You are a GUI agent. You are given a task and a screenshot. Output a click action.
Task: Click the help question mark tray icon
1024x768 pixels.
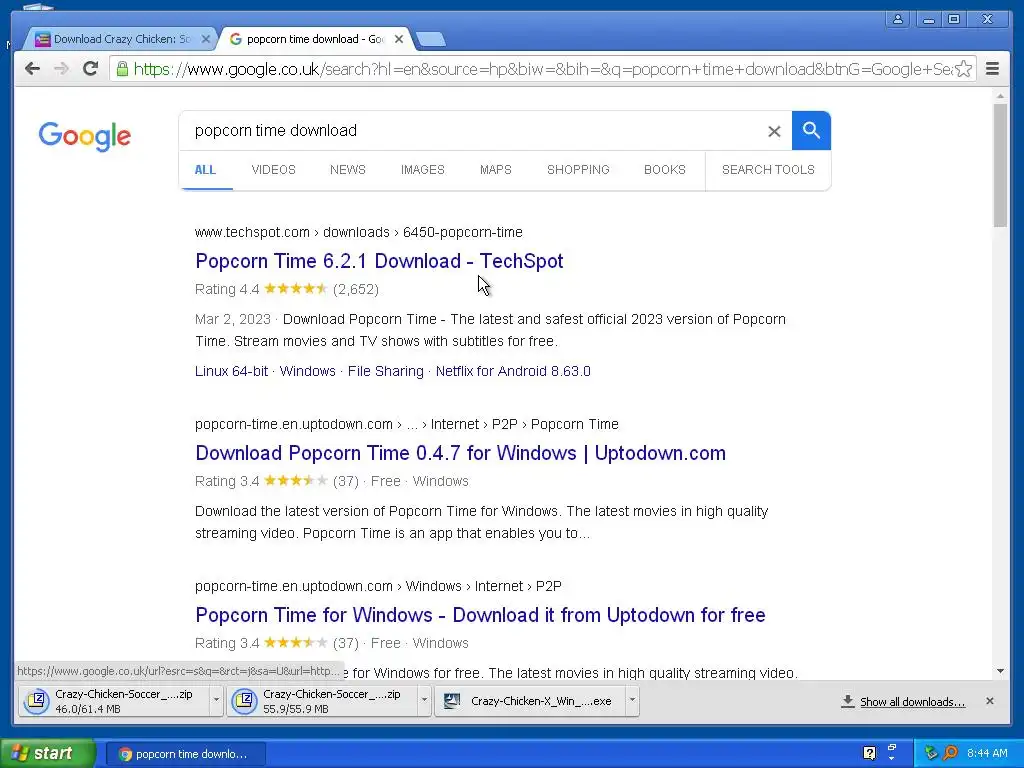click(869, 753)
